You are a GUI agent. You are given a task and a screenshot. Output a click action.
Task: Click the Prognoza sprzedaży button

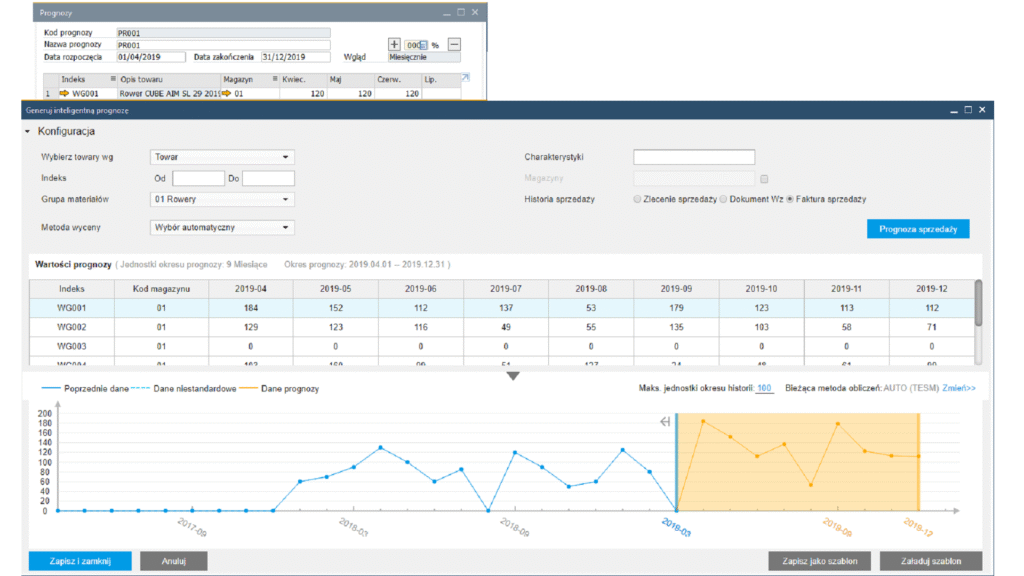point(918,229)
